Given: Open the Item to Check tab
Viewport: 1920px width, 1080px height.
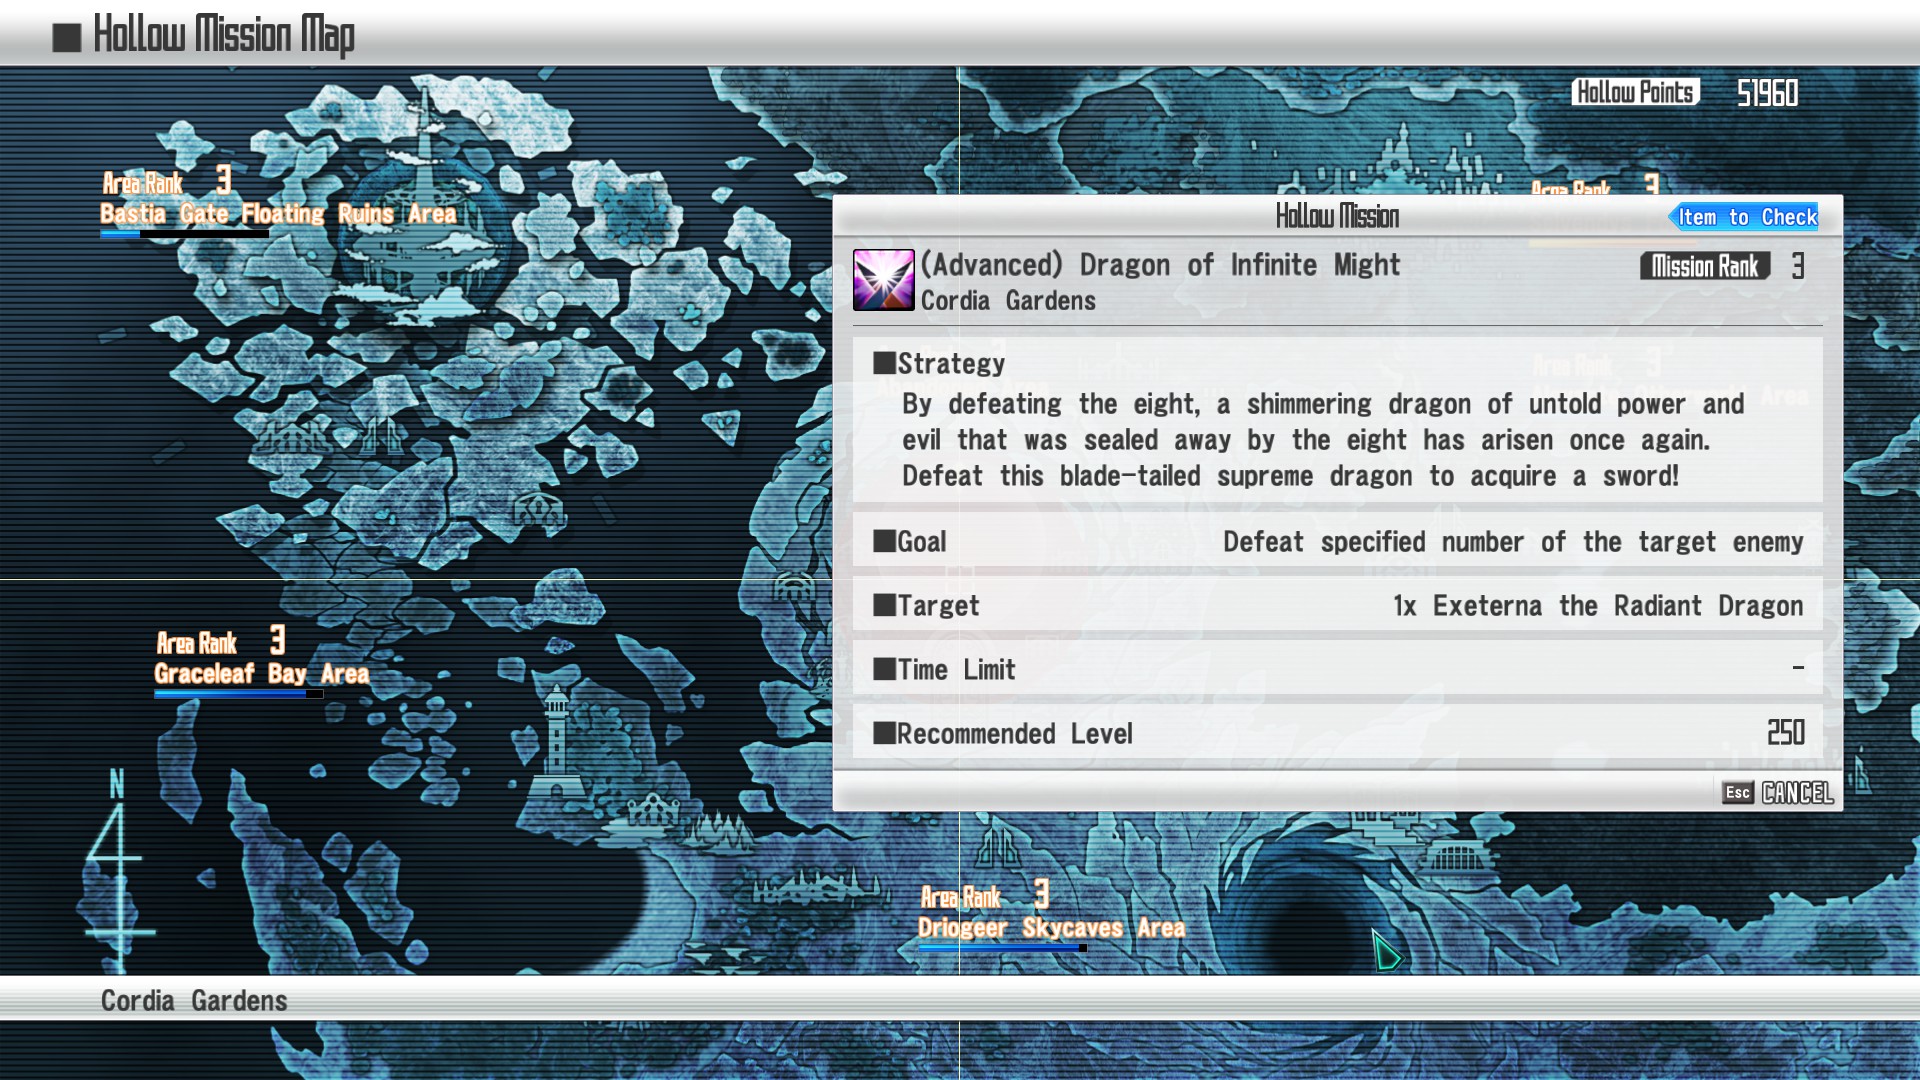Looking at the screenshot, I should click(1745, 217).
